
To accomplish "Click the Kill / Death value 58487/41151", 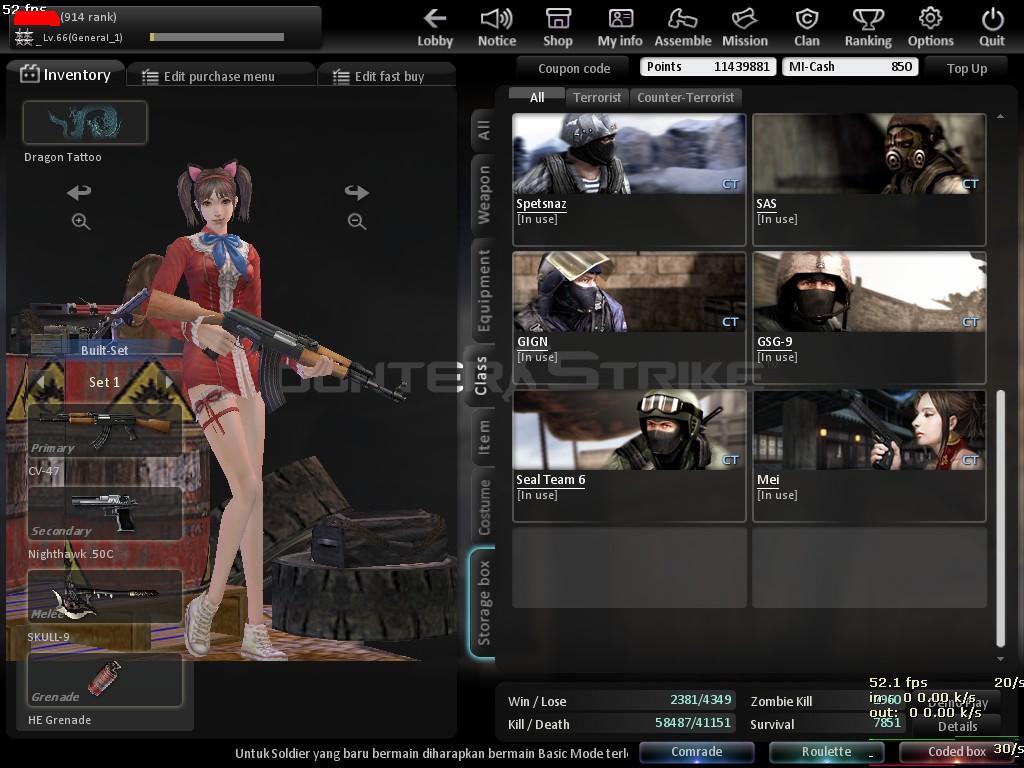I will point(693,723).
